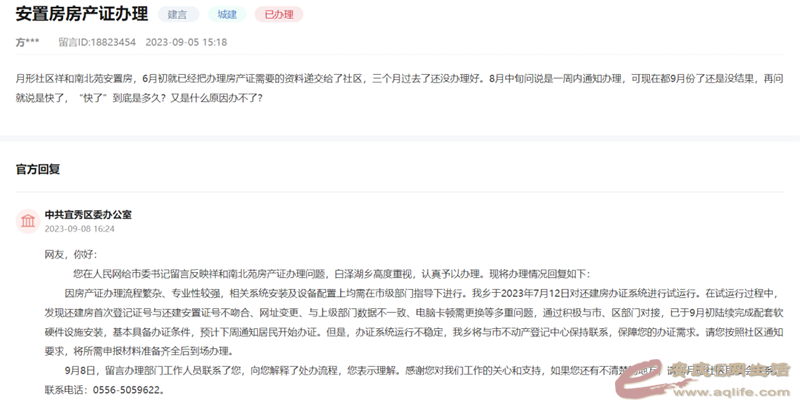Open the 中共宜秀区委办公室 responder name
This screenshot has height=405, width=800.
(x=88, y=214)
